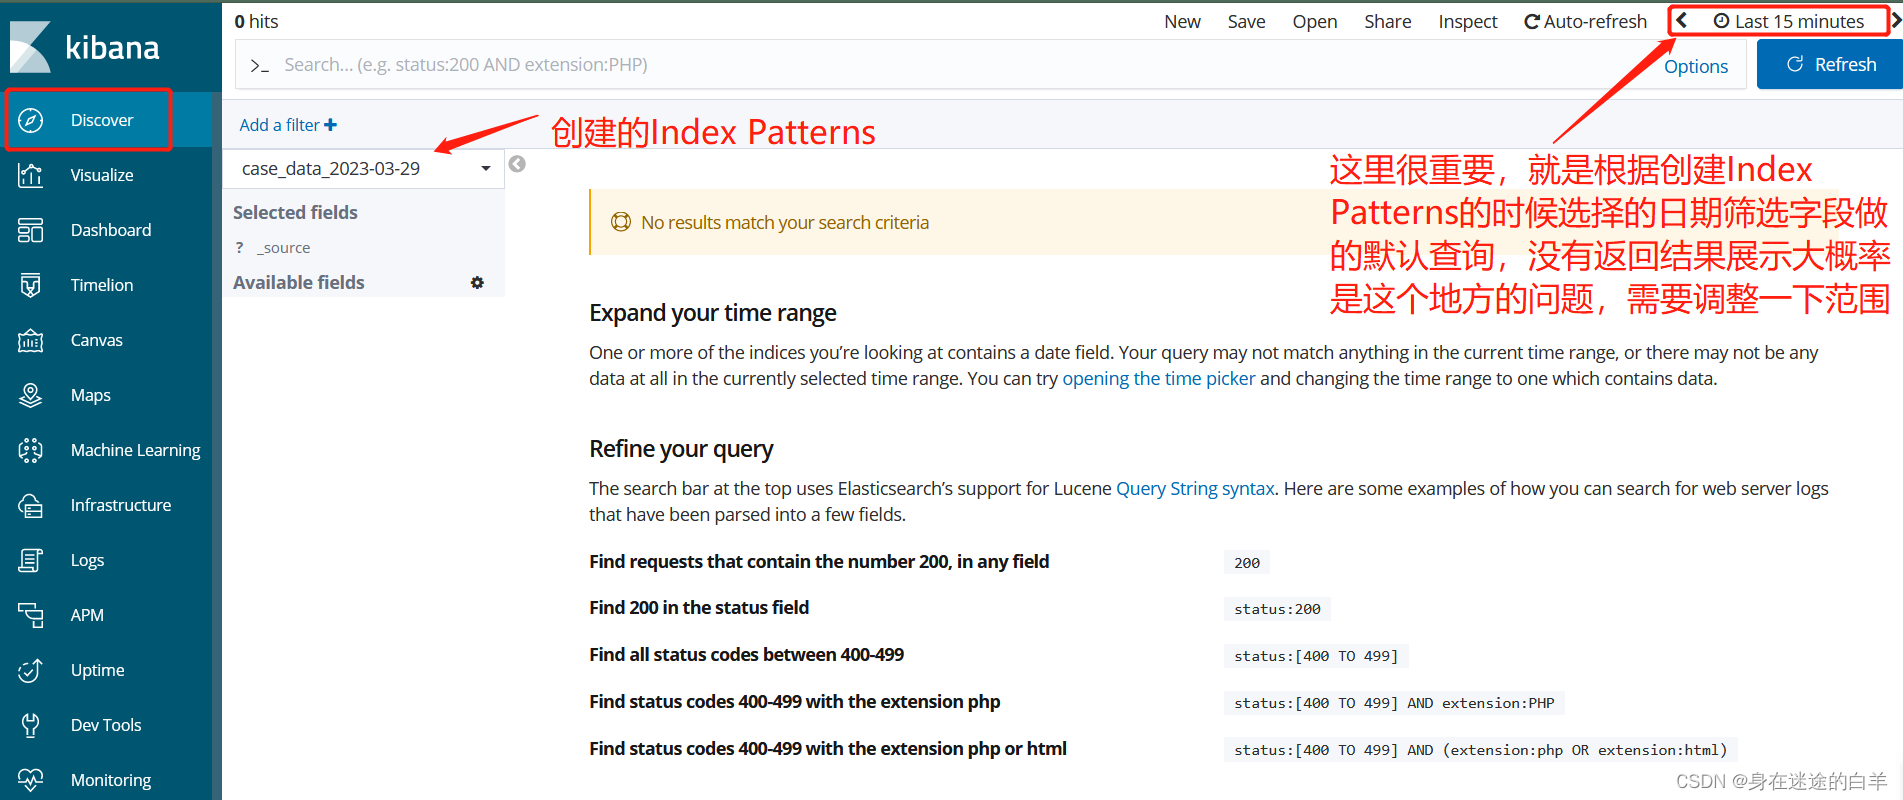Click the Selected fields heading
Viewport: 1903px width, 800px height.
pyautogui.click(x=295, y=212)
